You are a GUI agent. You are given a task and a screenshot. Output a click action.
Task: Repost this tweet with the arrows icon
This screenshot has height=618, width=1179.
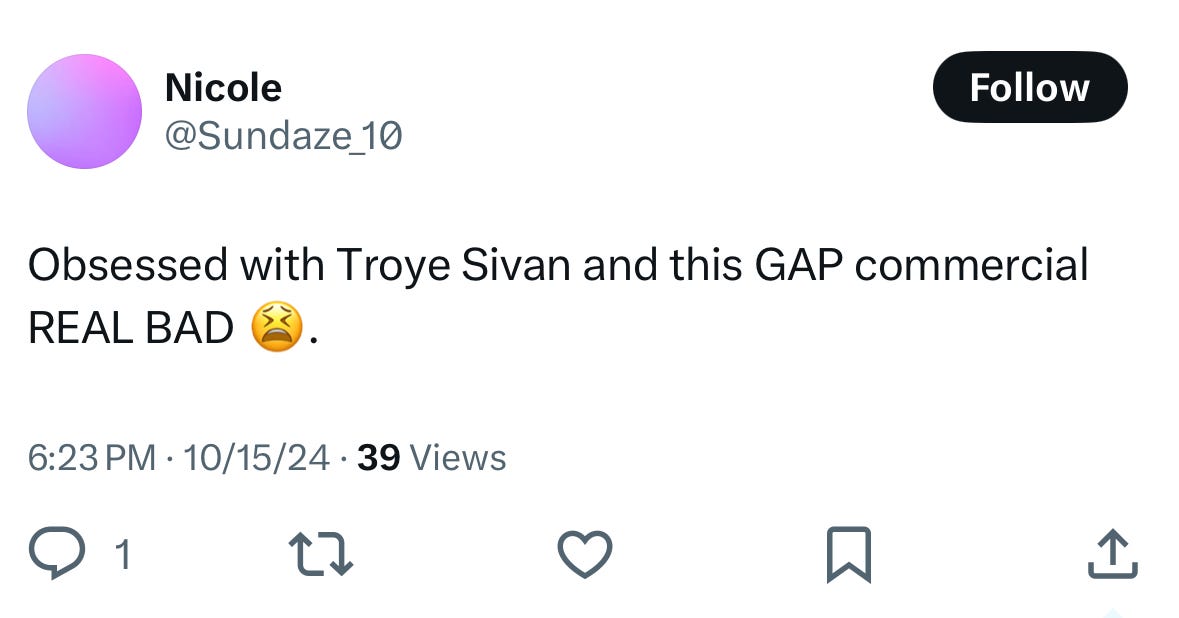[x=320, y=553]
